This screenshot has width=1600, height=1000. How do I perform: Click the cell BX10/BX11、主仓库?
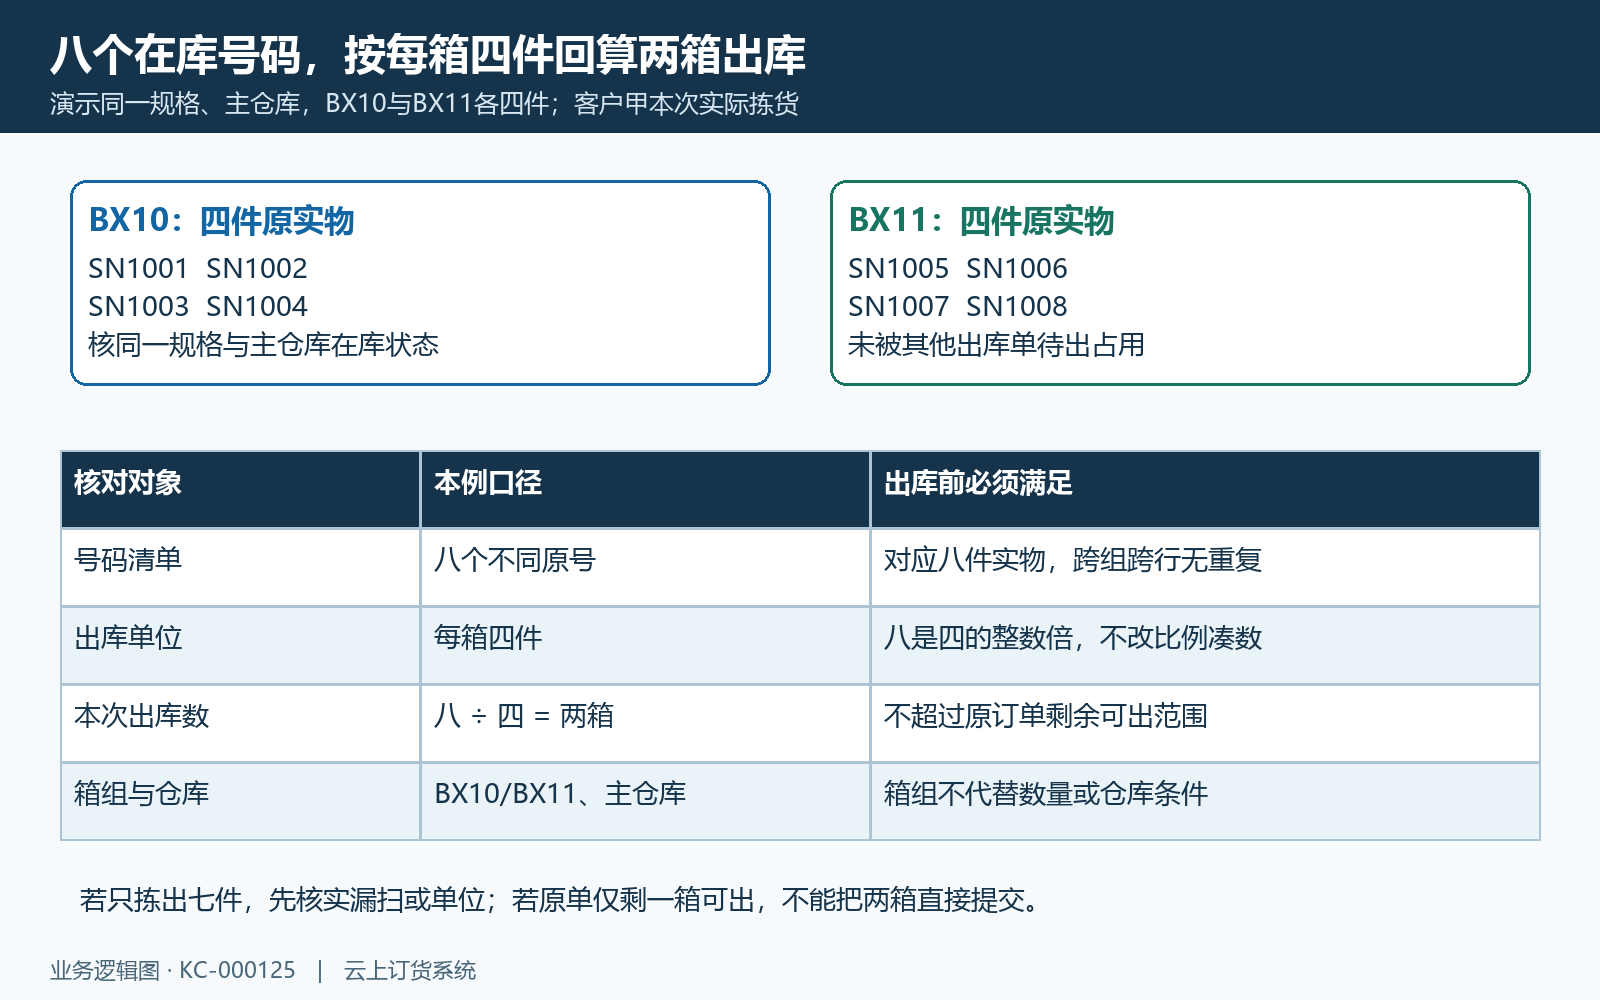pyautogui.click(x=645, y=801)
